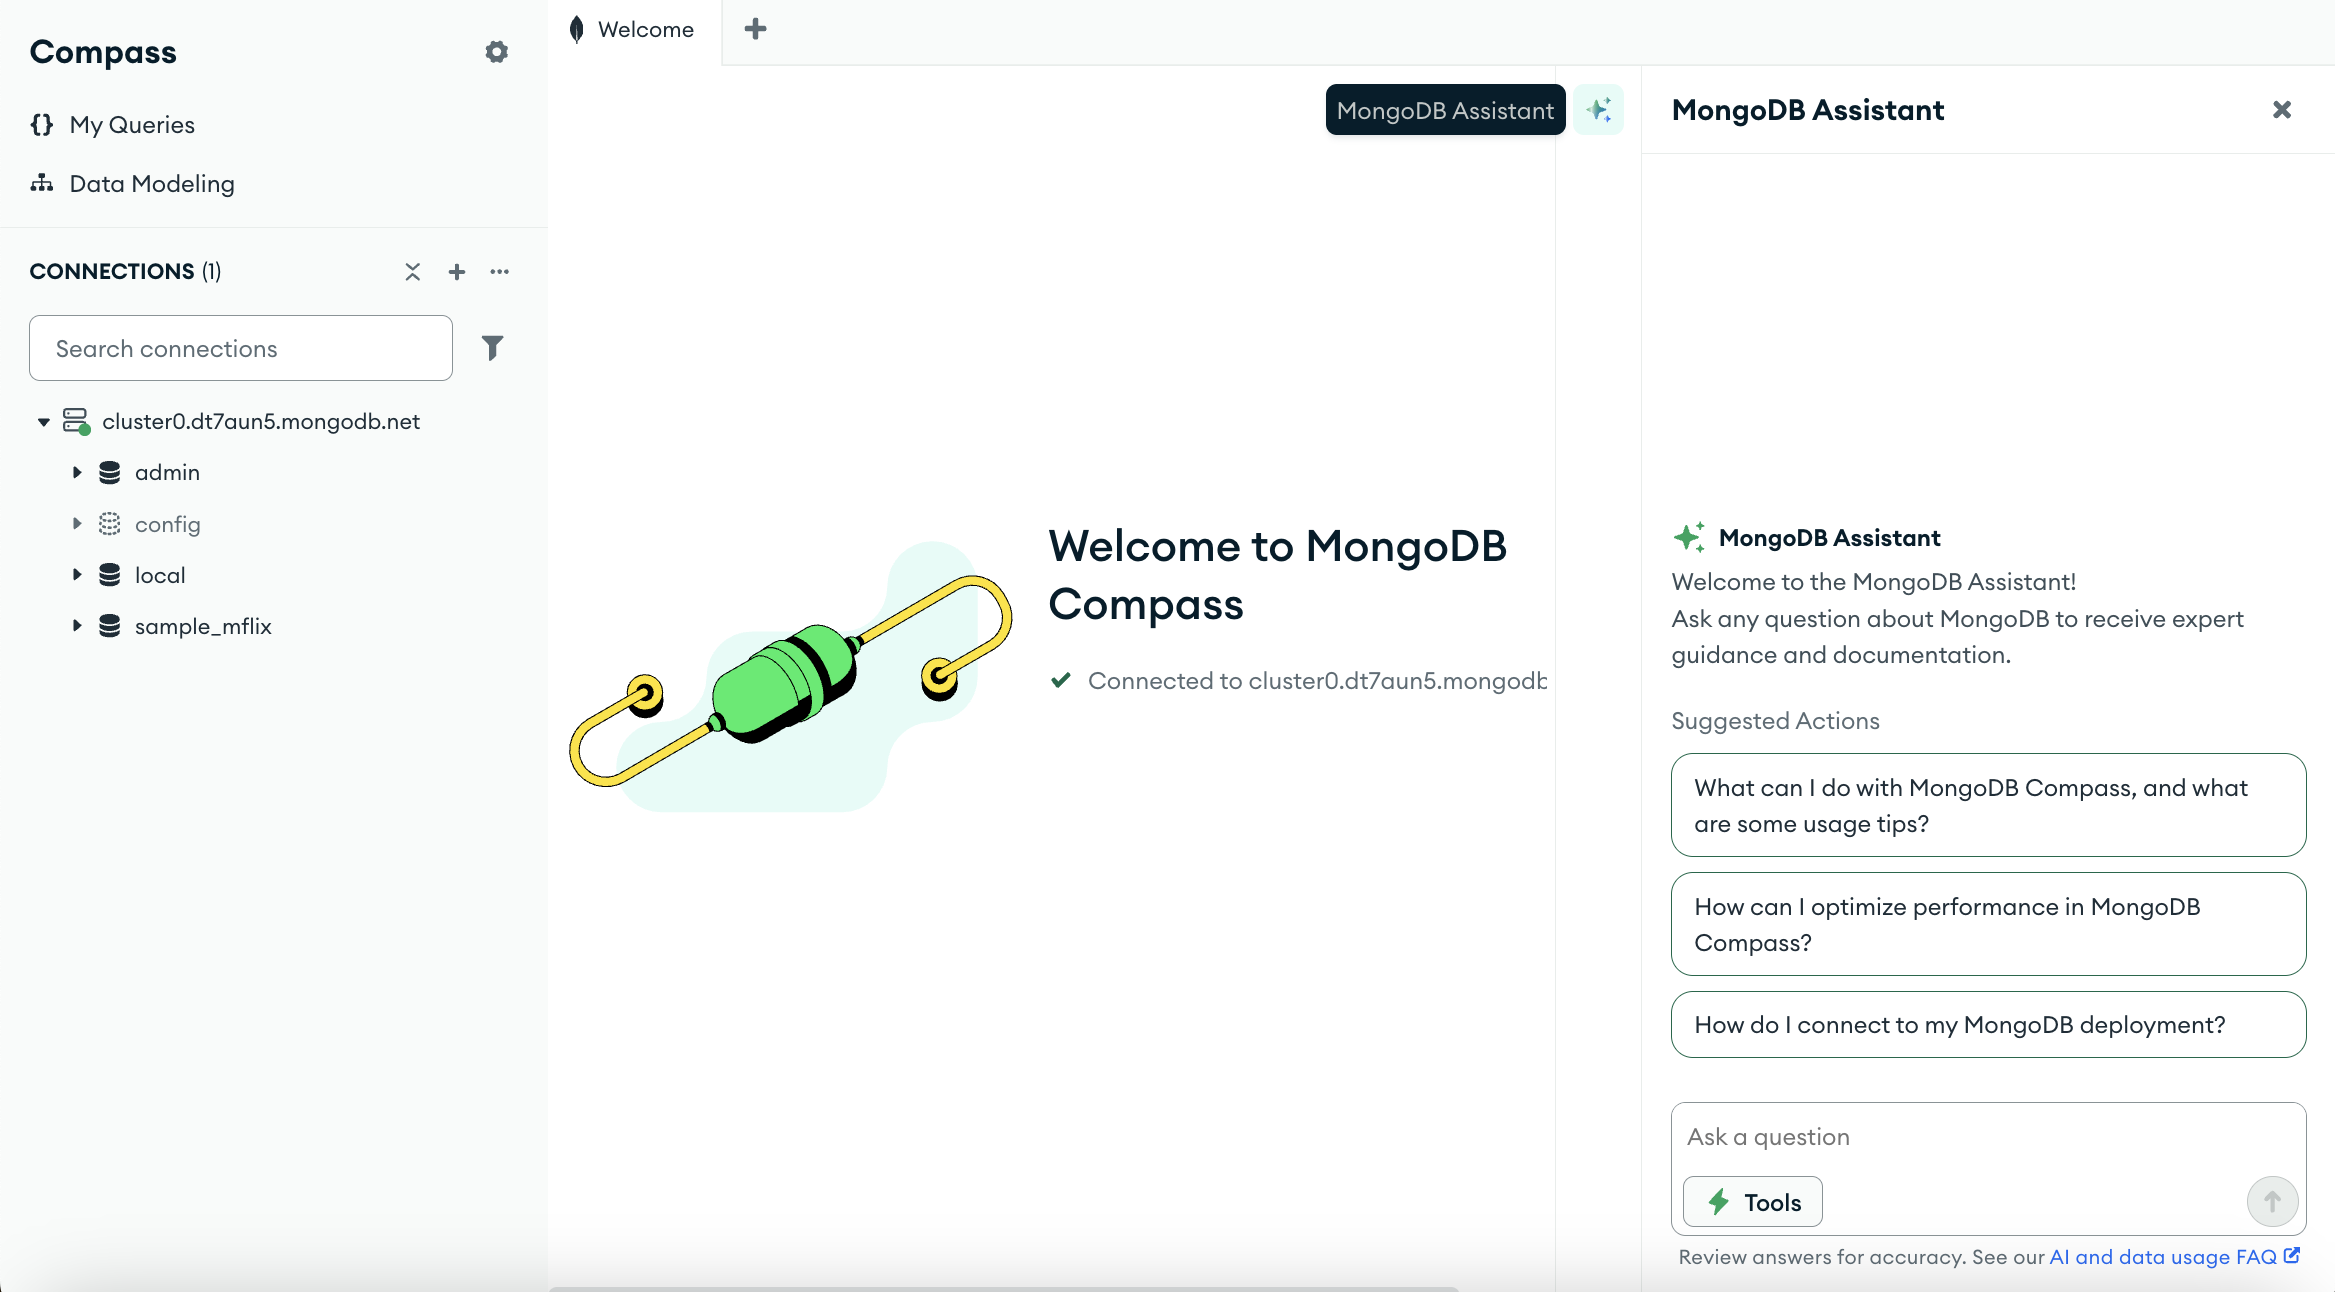The width and height of the screenshot is (2335, 1292).
Task: Open Compass settings gear icon
Action: [x=496, y=52]
